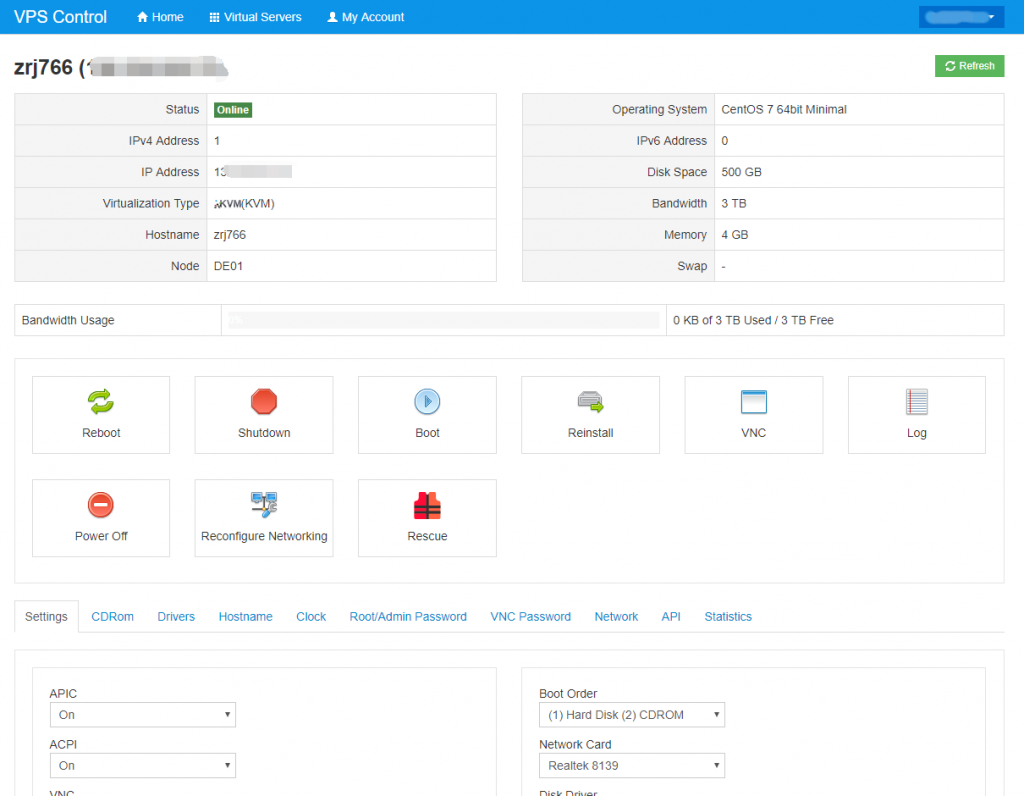Click the blue Boot play icon
This screenshot has width=1024, height=796.
pos(427,402)
